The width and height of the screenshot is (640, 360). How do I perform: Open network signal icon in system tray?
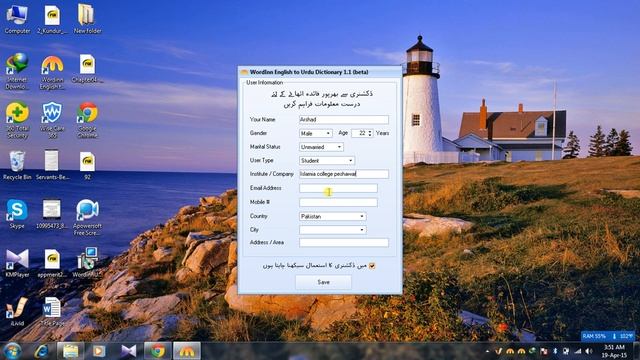578,351
